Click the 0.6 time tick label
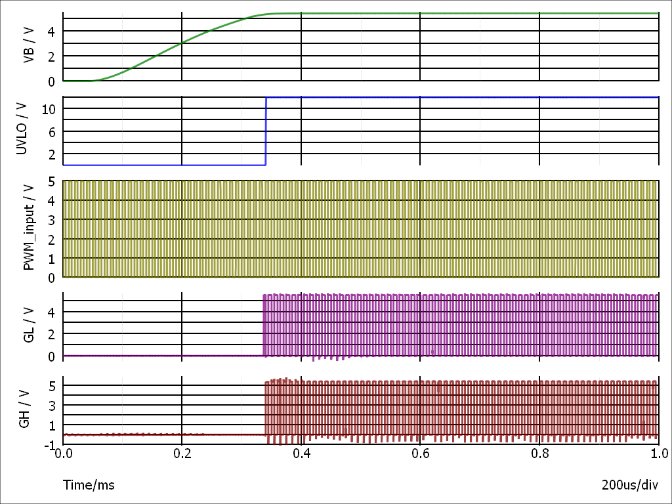 [420, 455]
